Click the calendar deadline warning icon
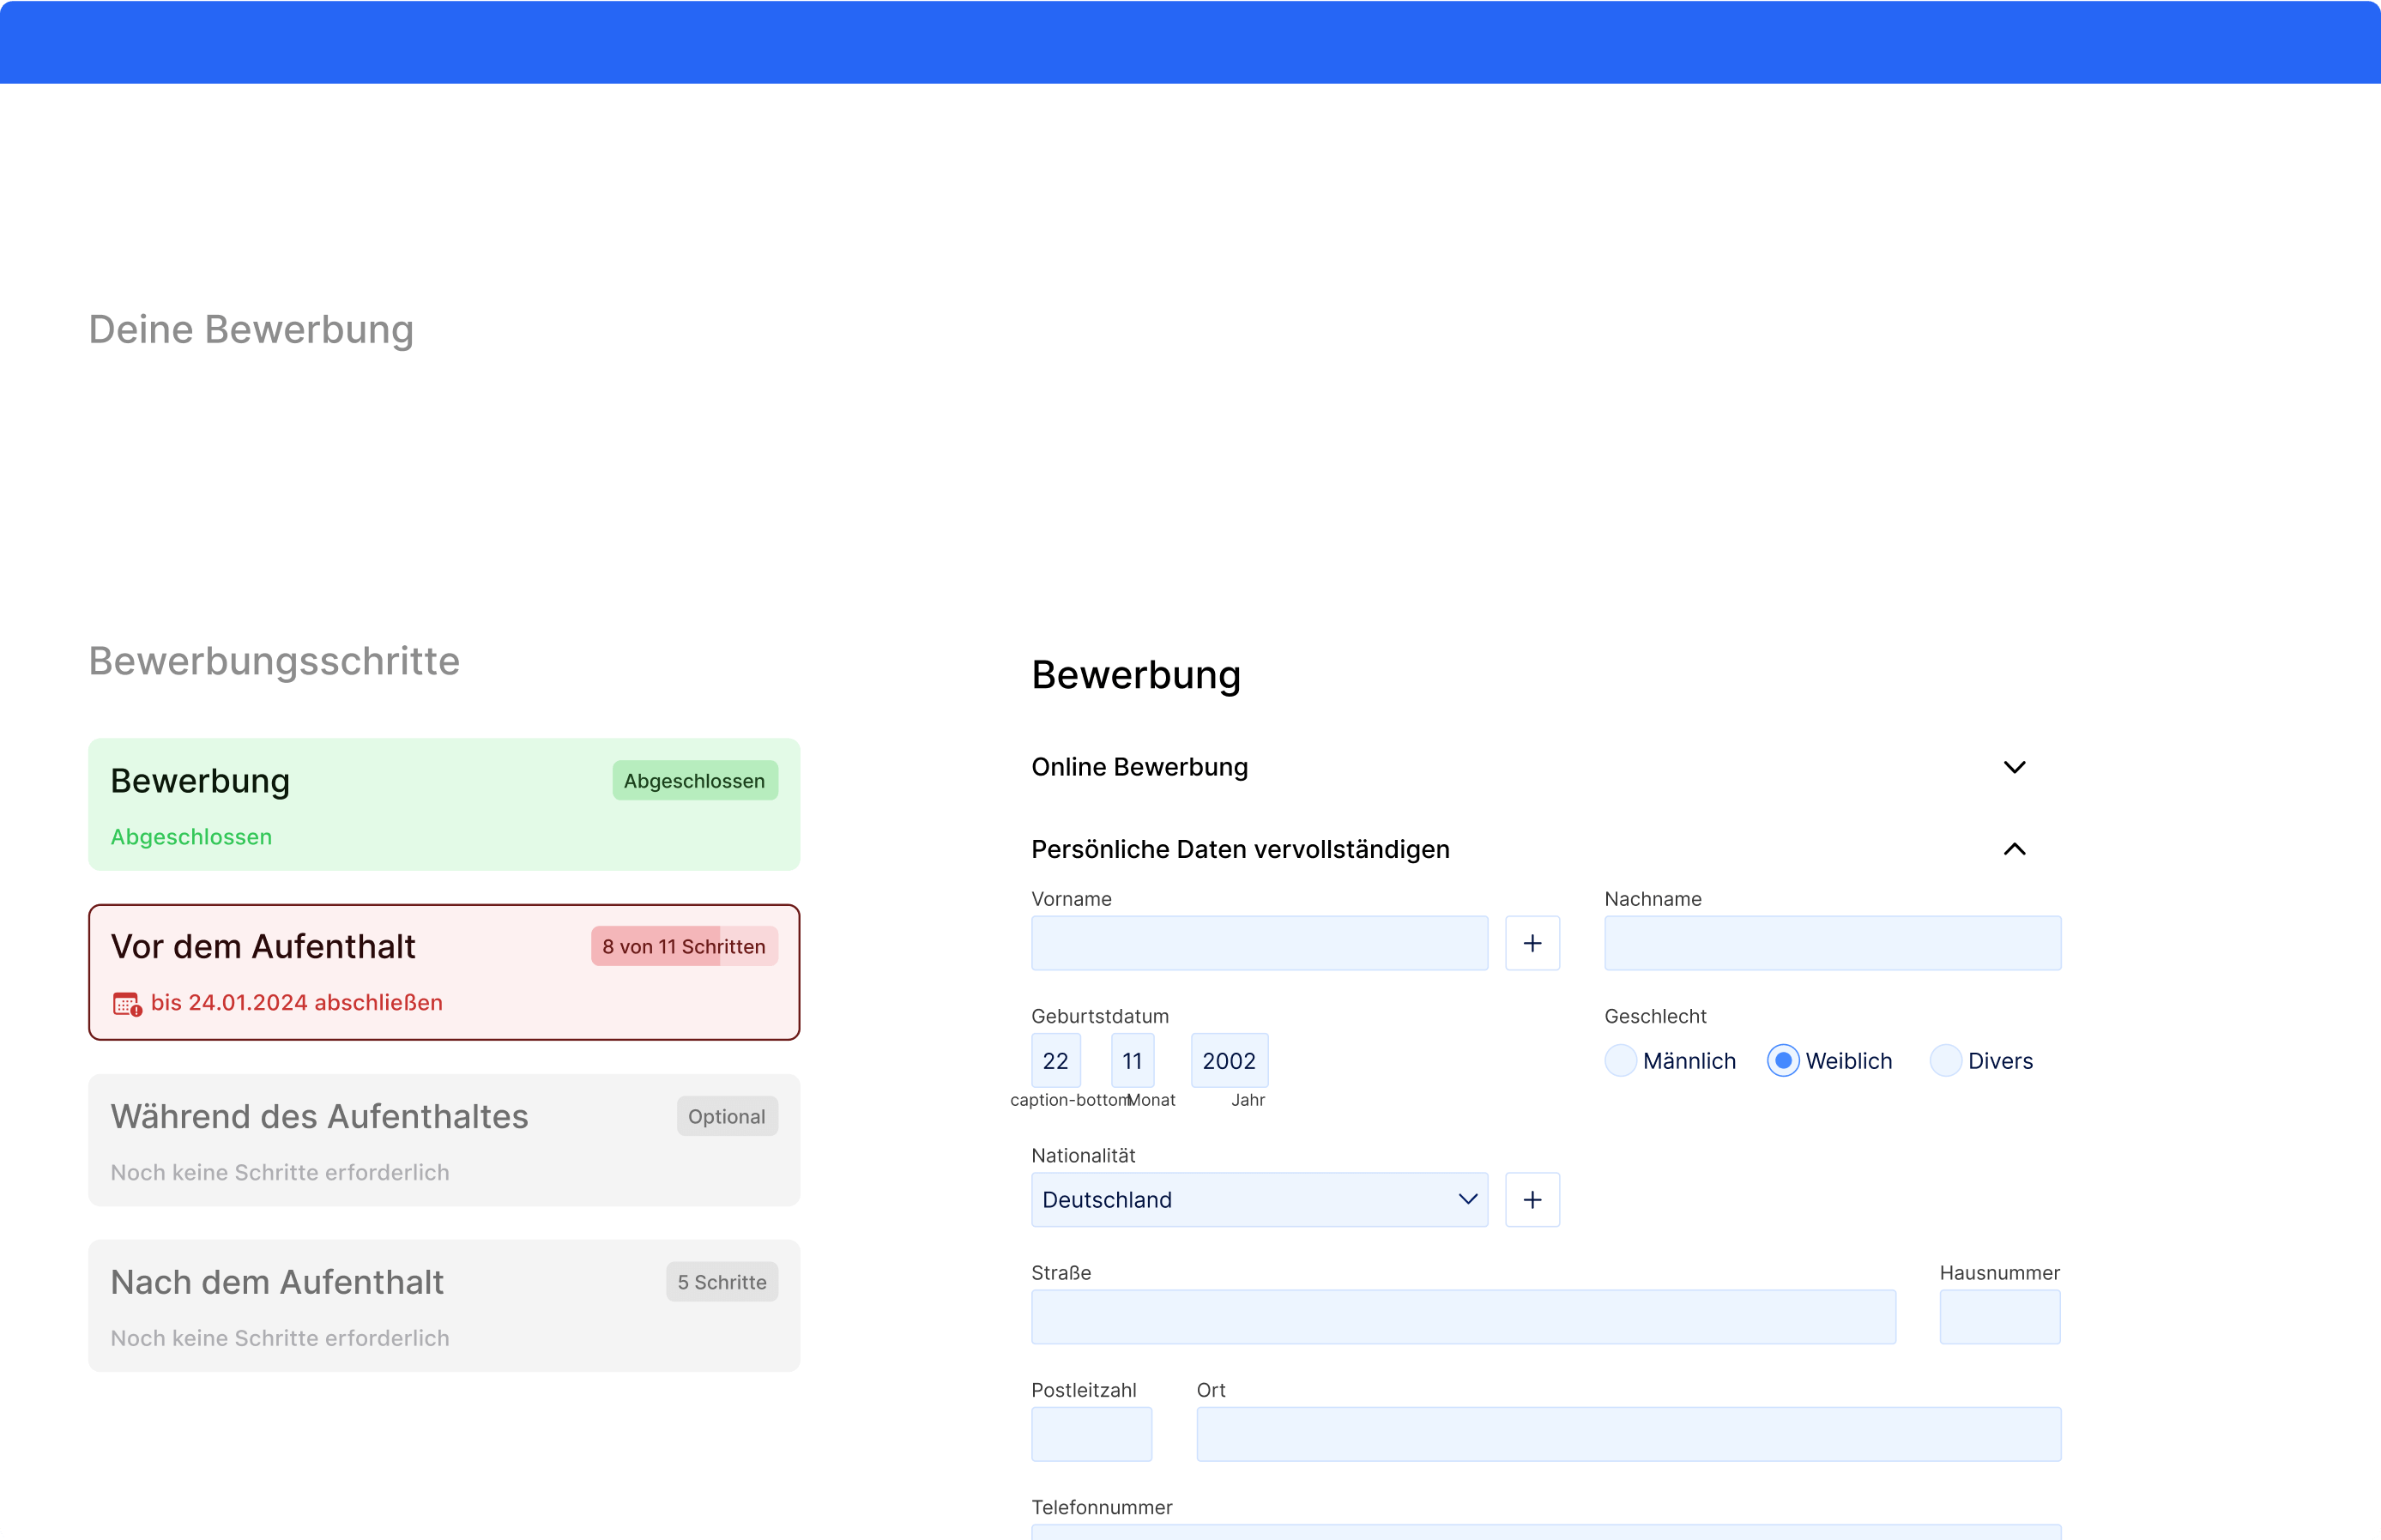2381x1540 pixels. tap(127, 1003)
